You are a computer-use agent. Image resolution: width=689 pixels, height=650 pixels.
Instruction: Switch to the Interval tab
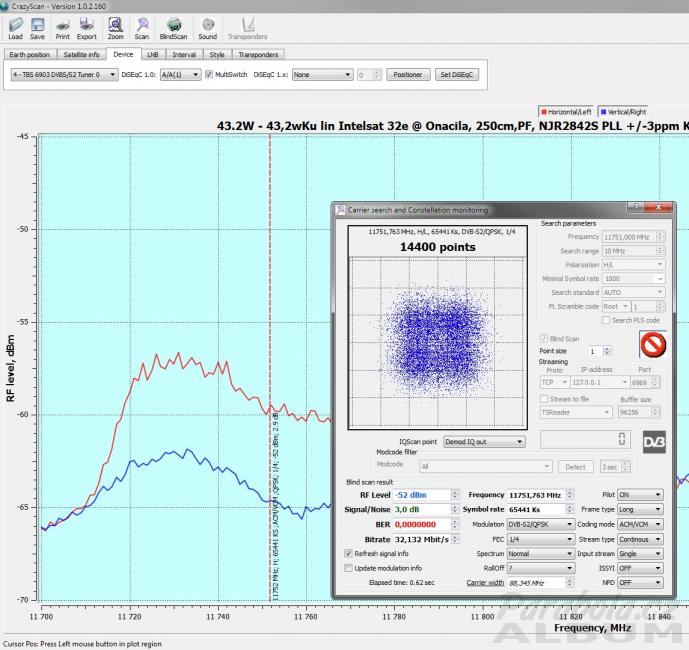(x=184, y=54)
